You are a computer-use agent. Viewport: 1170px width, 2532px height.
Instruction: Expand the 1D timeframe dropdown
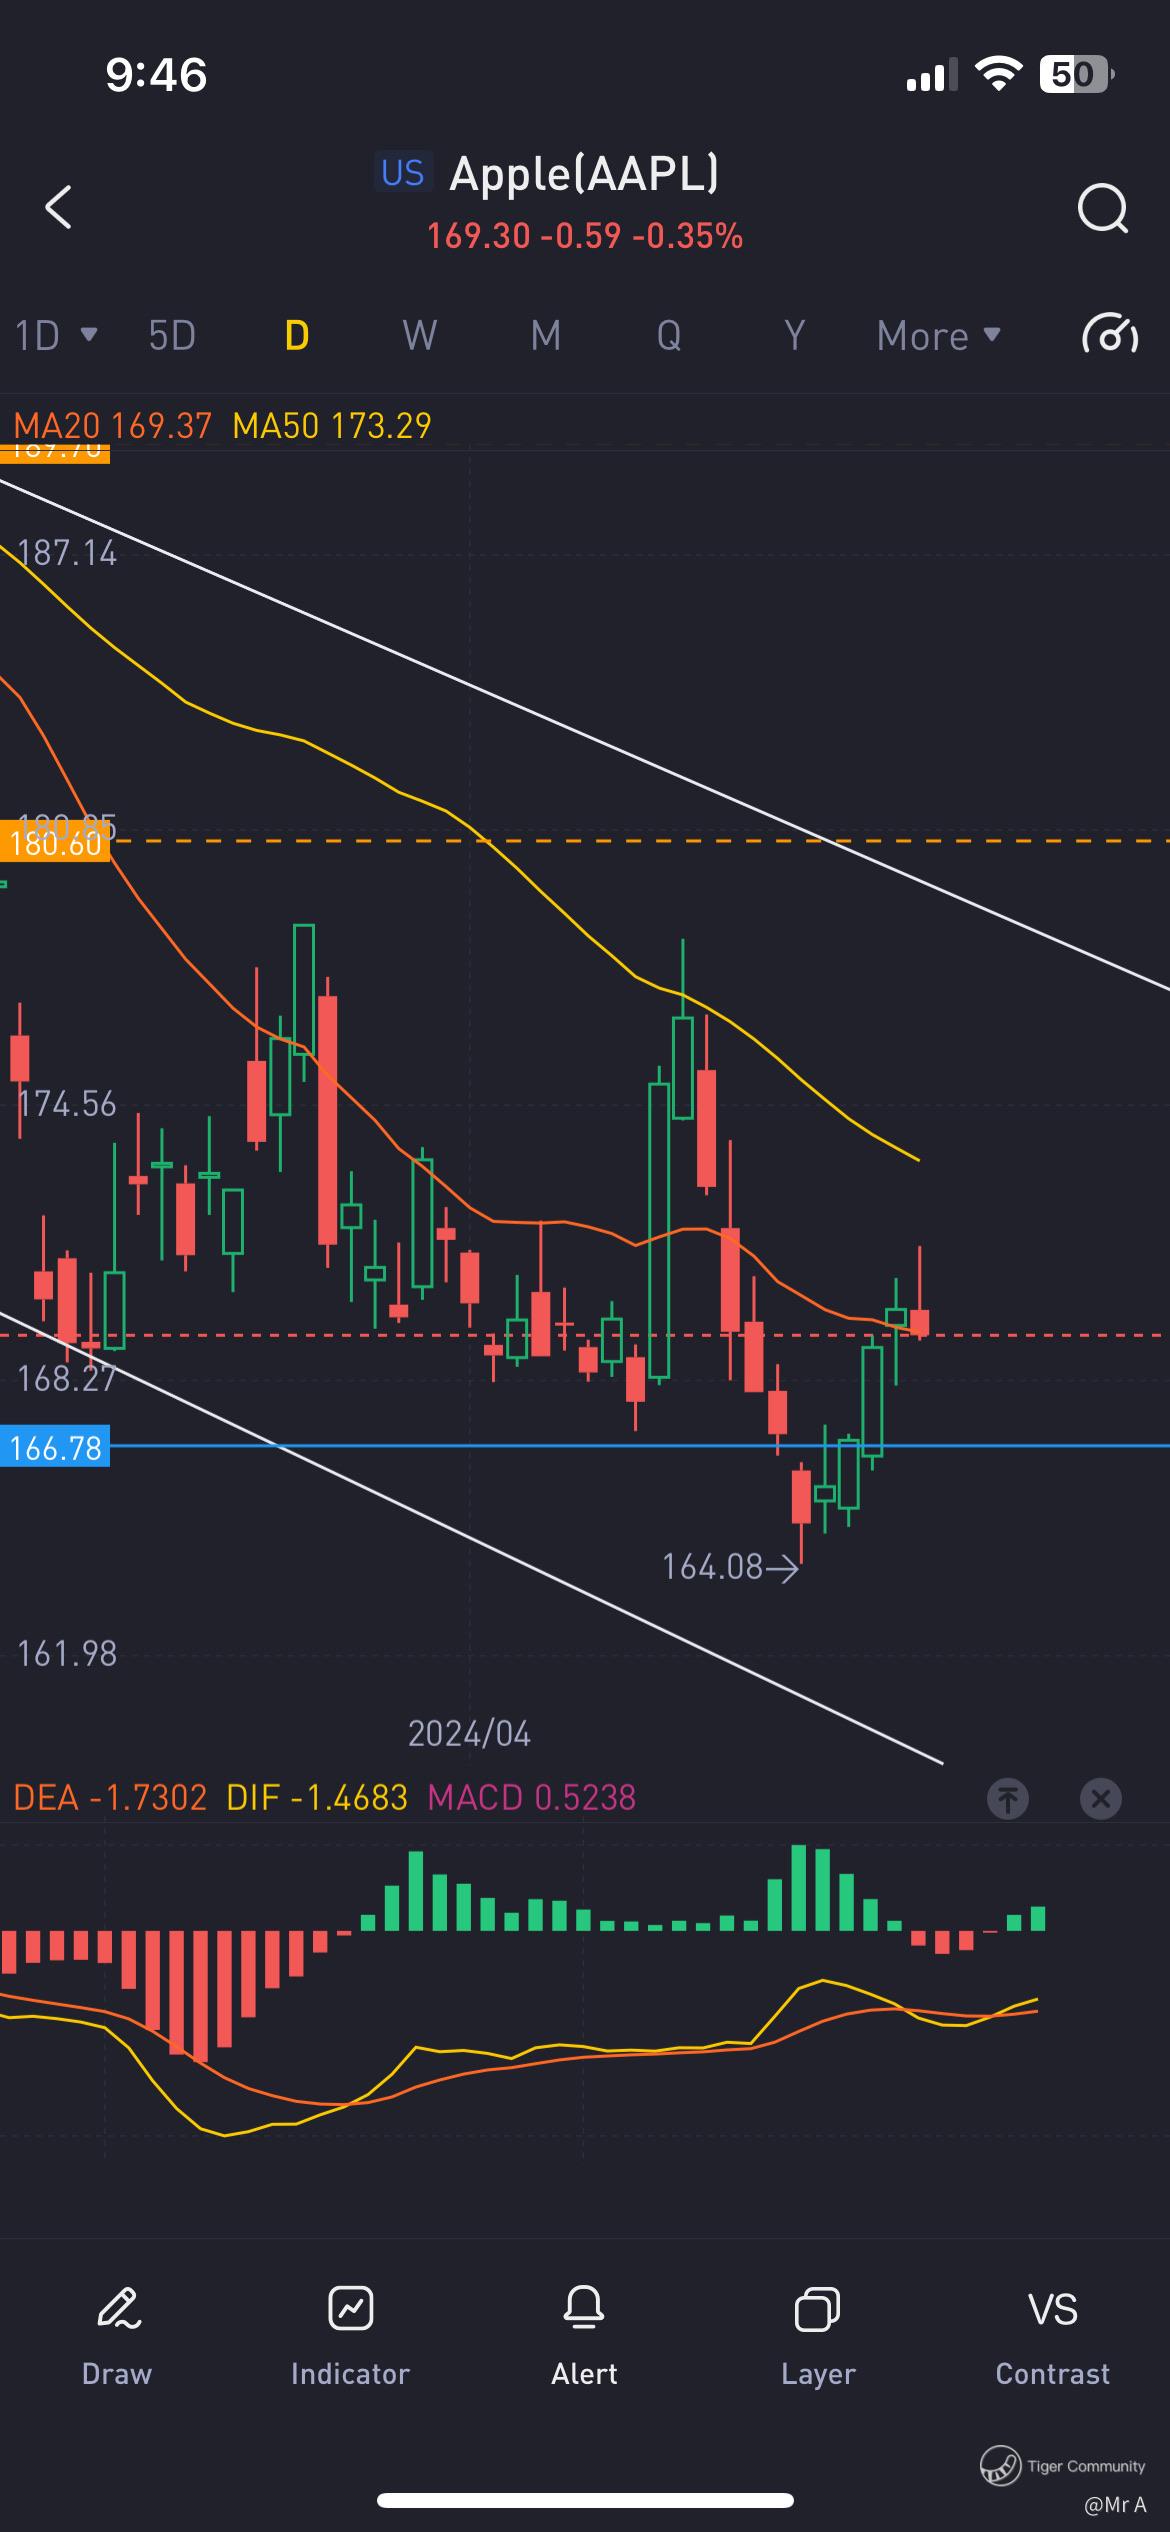tap(56, 336)
